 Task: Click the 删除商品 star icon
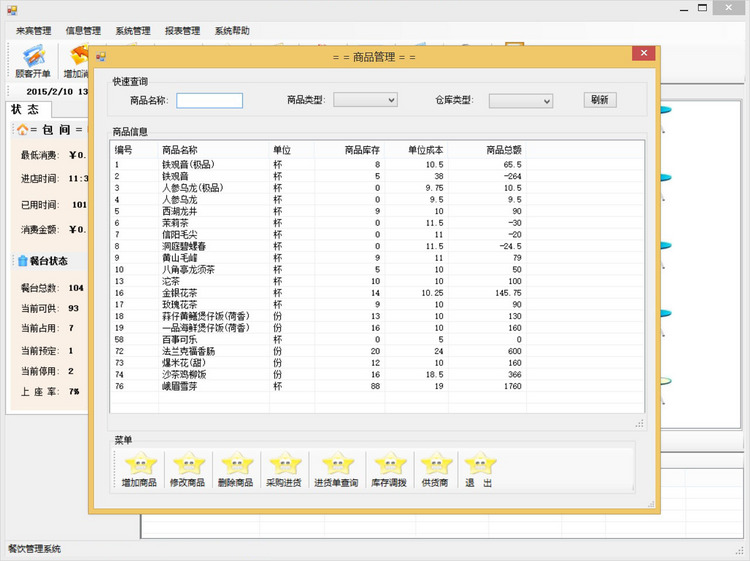(236, 466)
